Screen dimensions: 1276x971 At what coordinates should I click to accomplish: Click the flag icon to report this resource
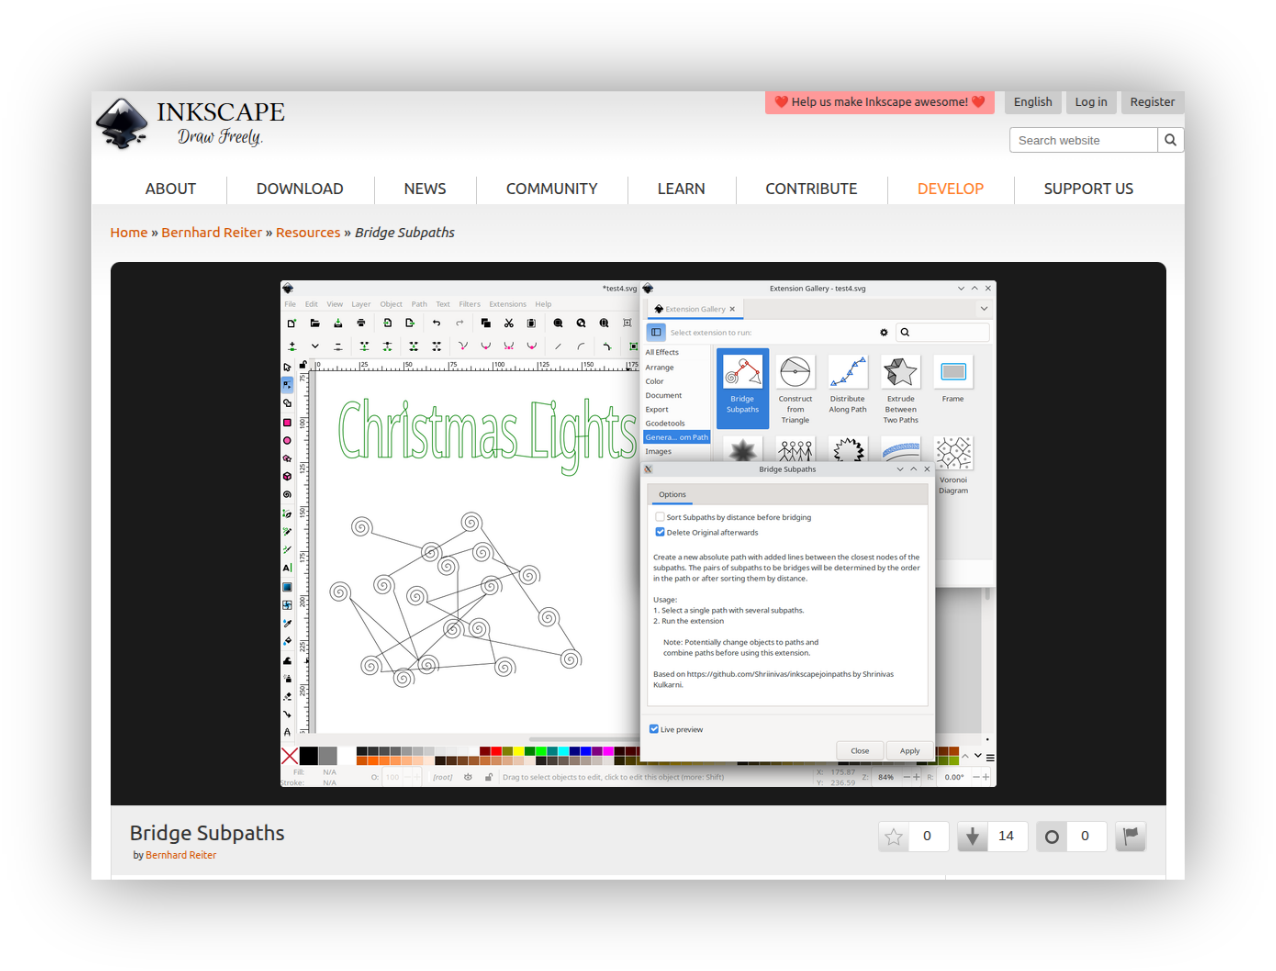pos(1130,837)
